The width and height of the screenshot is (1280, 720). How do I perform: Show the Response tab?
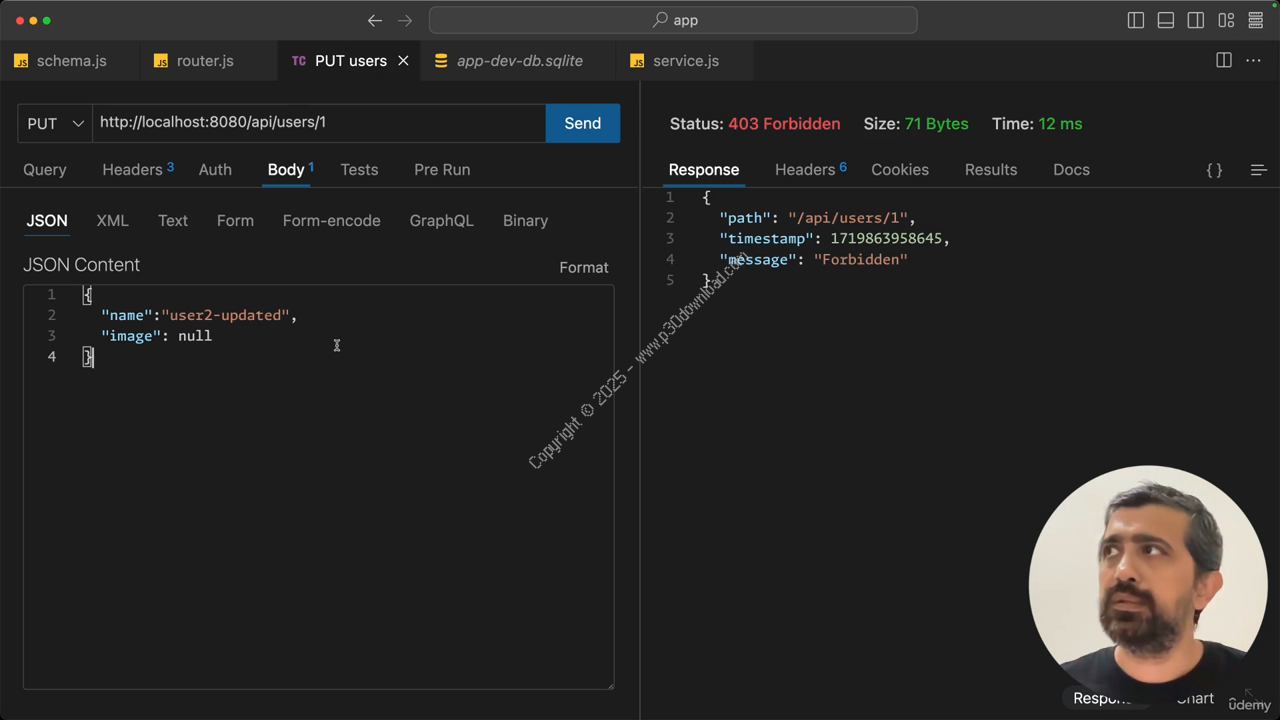[704, 170]
